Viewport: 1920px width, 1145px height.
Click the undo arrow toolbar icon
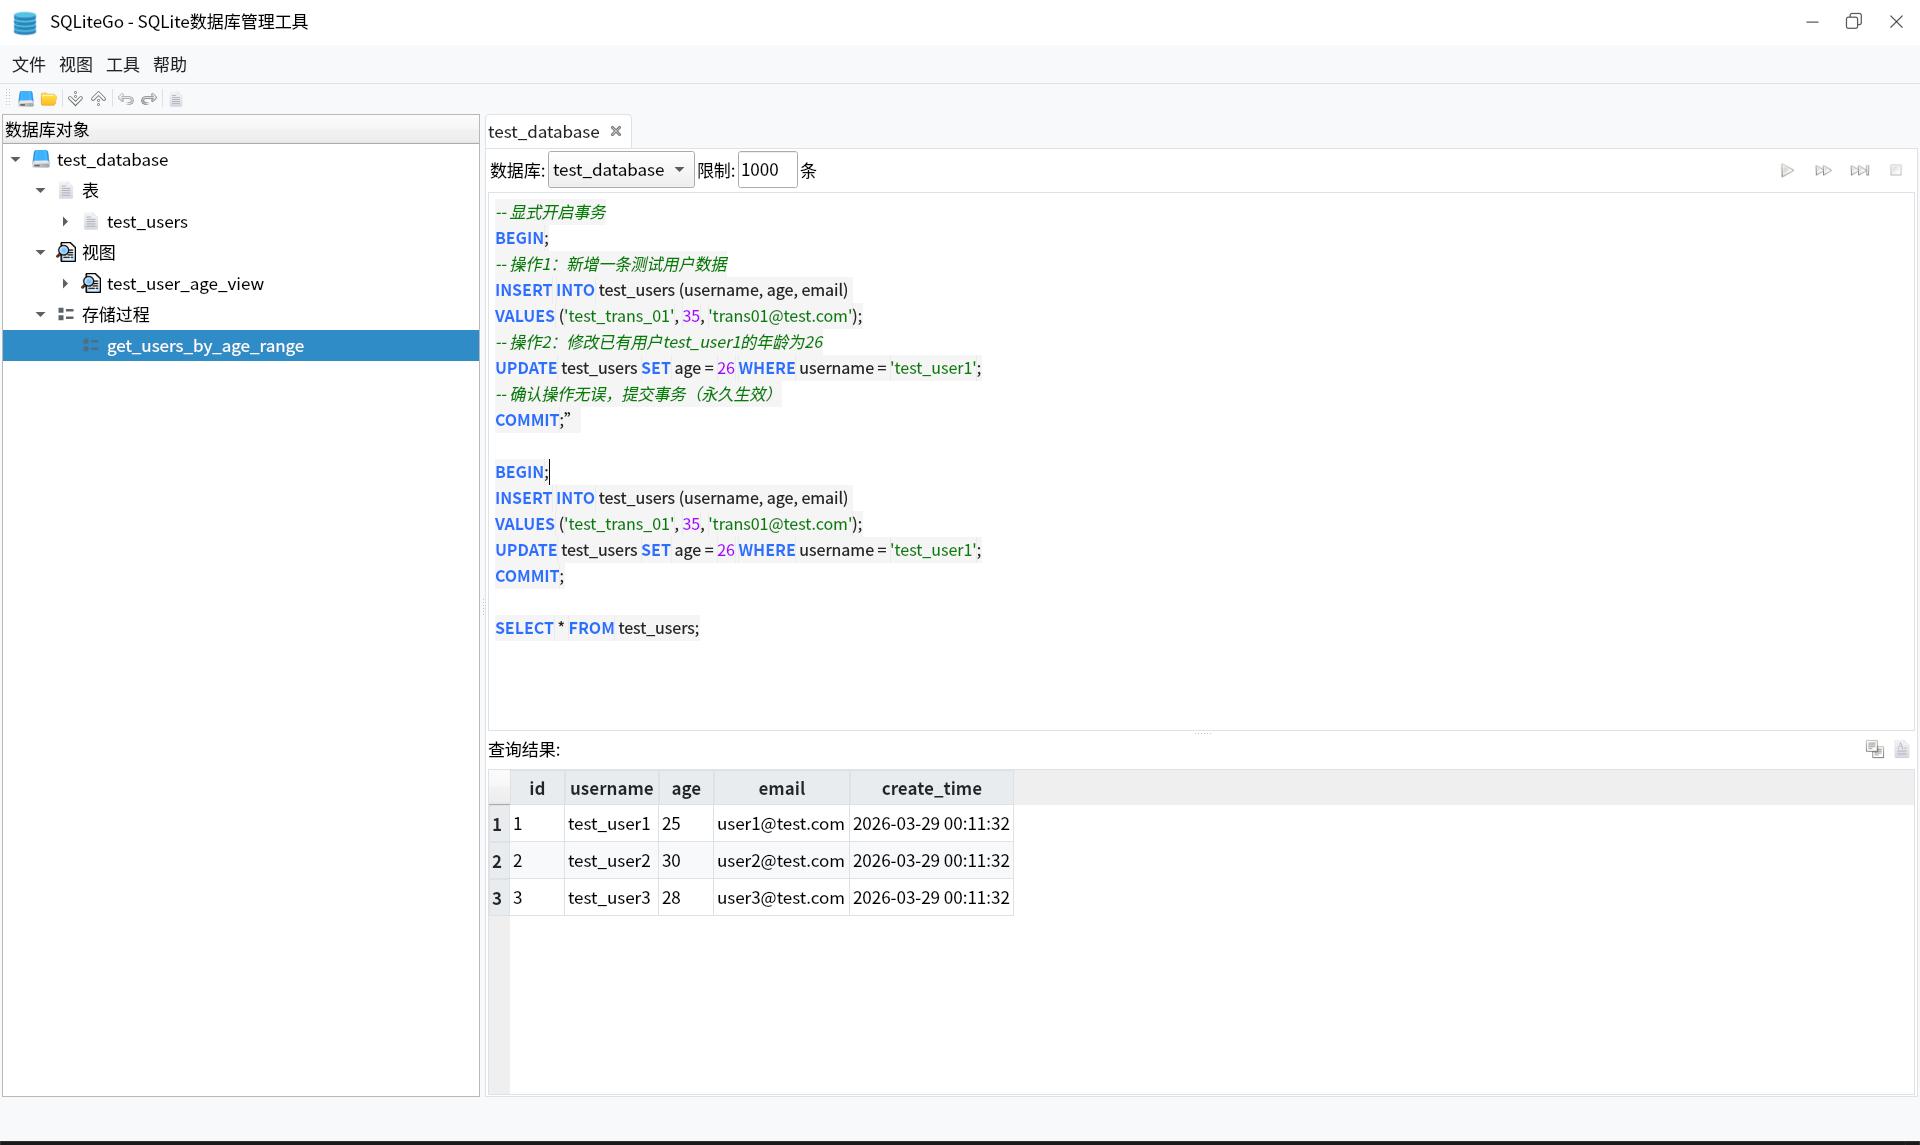tap(126, 99)
